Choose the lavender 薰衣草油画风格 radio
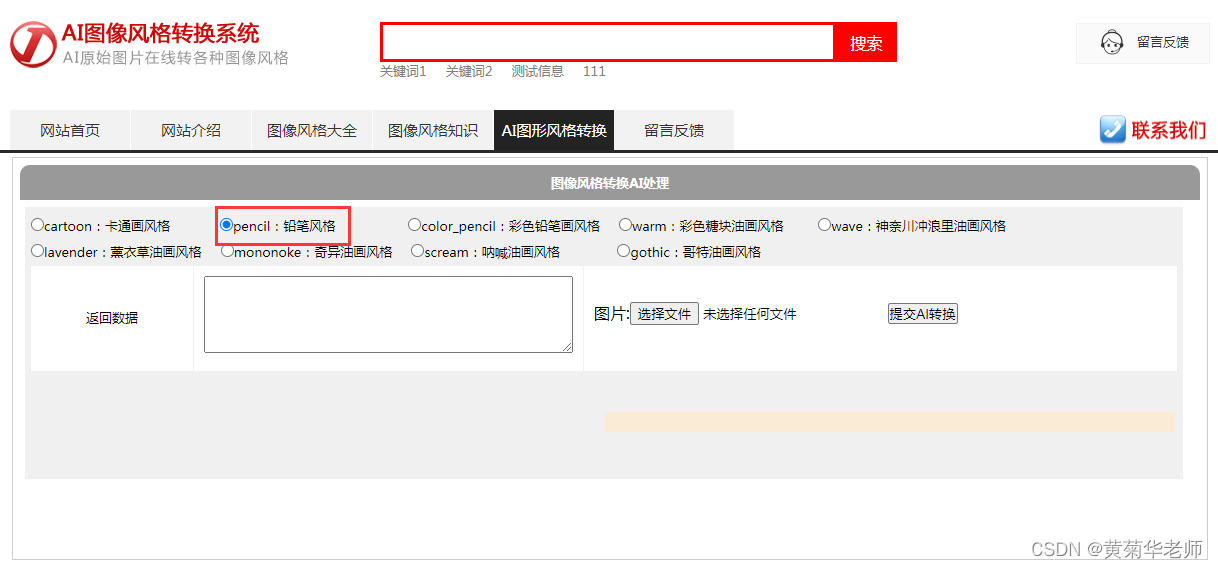The width and height of the screenshot is (1218, 569). point(37,251)
